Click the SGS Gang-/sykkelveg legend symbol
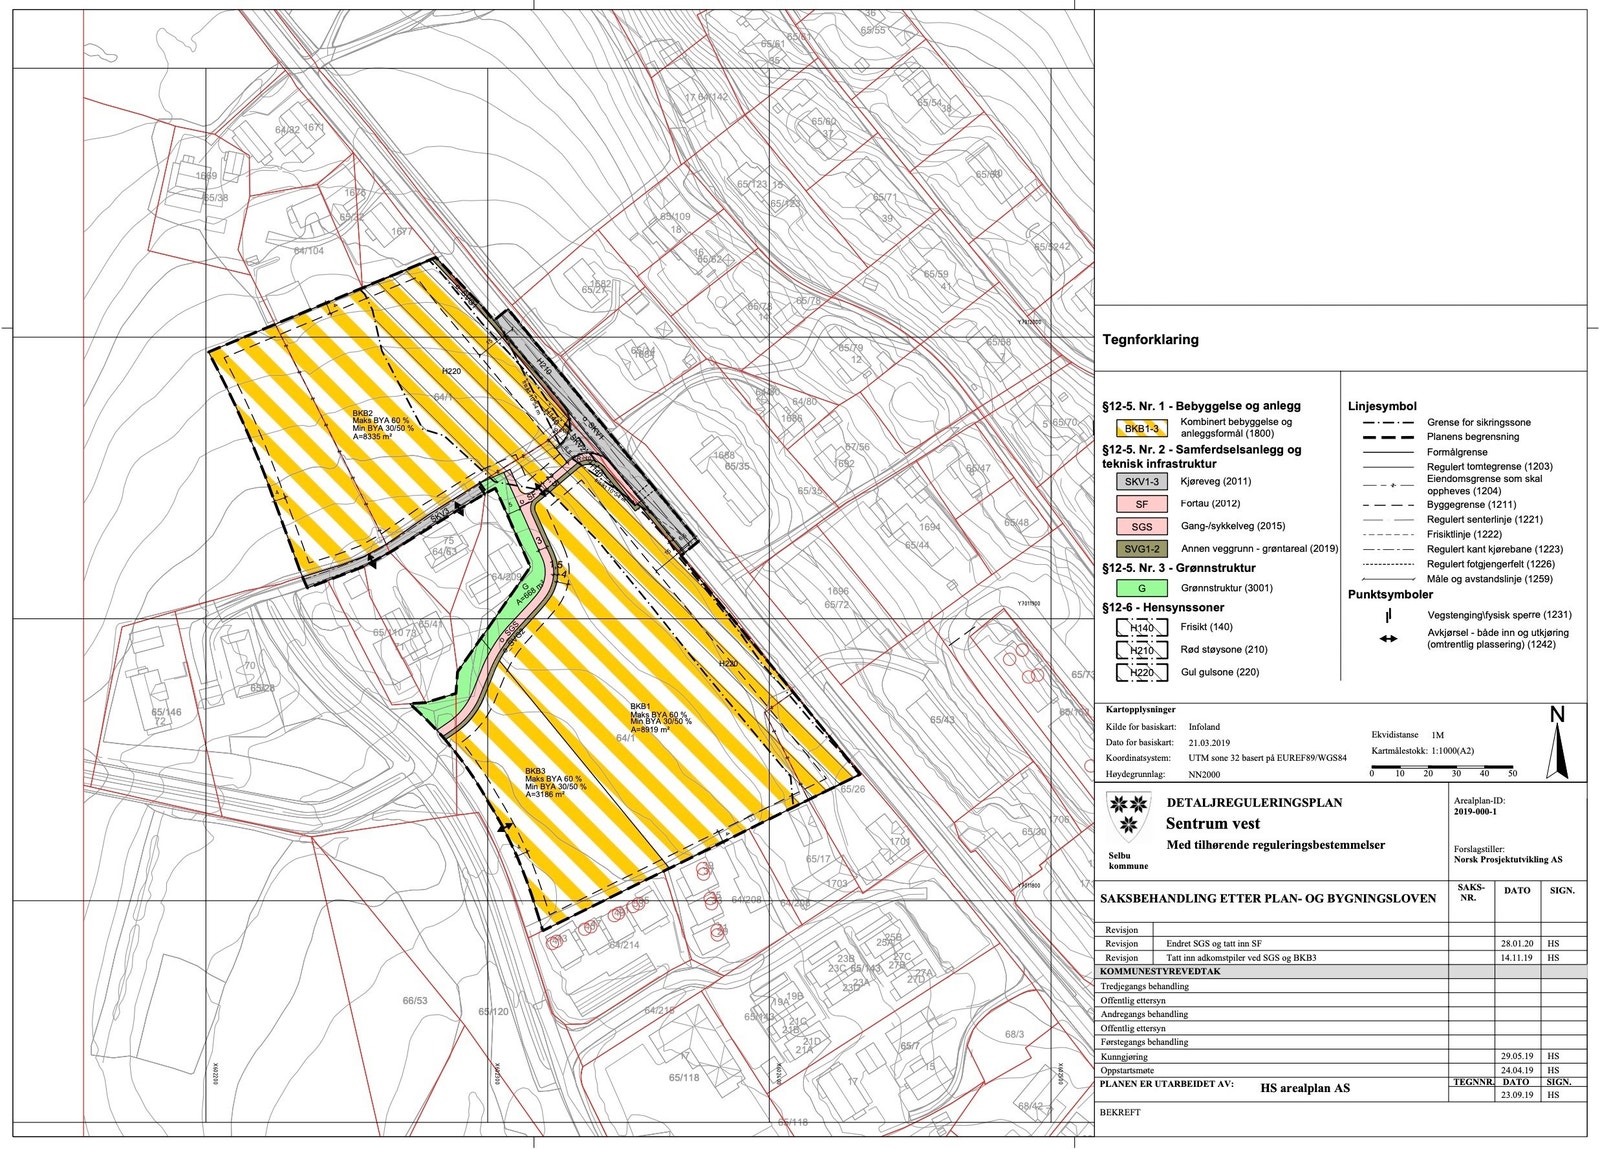The image size is (1600, 1149). (x=1142, y=525)
